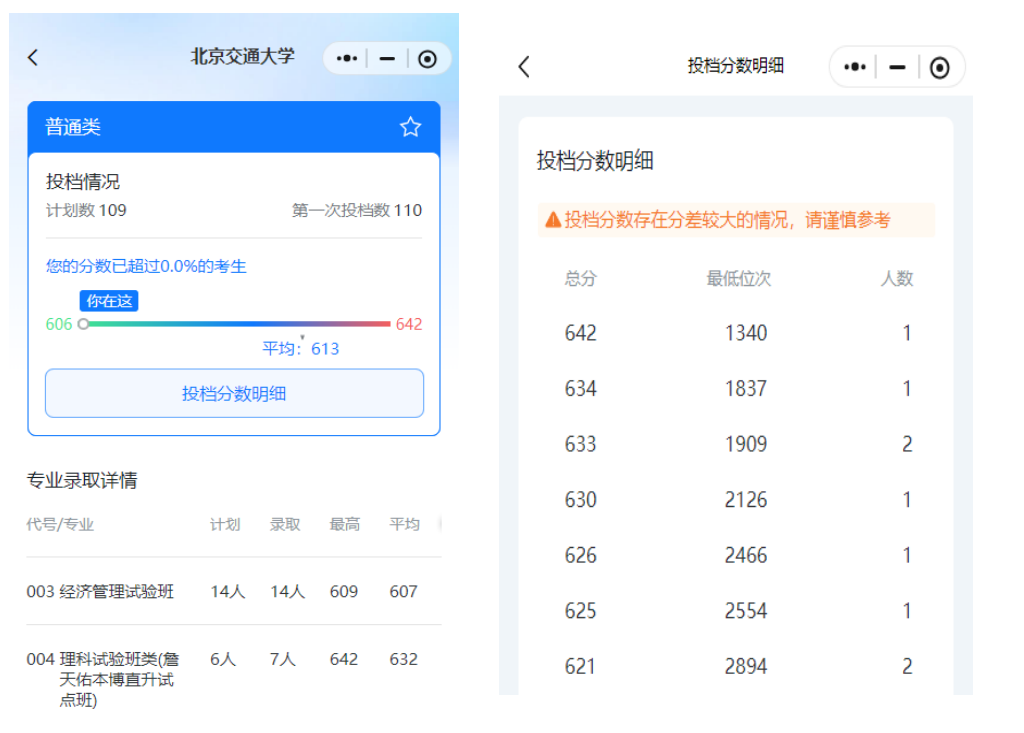This screenshot has height=733, width=1024.
Task: Click the score slider handle at 606
Action: 83,324
